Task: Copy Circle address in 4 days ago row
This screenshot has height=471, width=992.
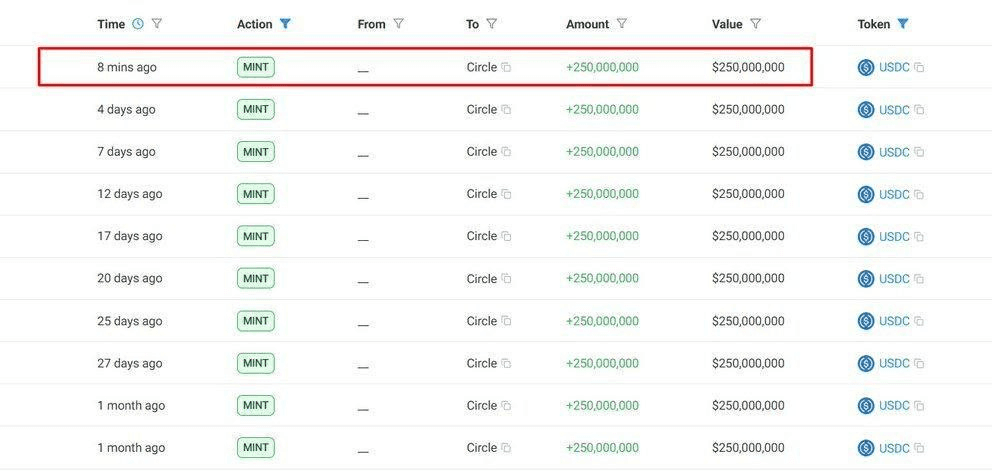Action: (x=506, y=110)
